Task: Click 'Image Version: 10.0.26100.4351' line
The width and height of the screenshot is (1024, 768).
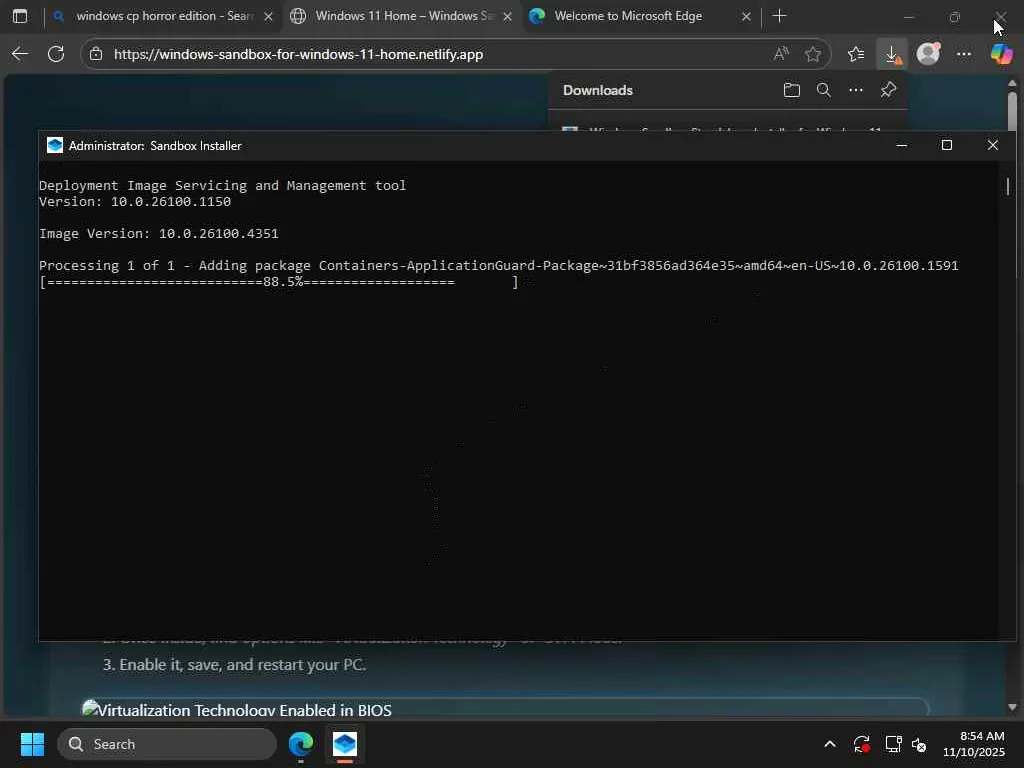Action: tap(159, 234)
